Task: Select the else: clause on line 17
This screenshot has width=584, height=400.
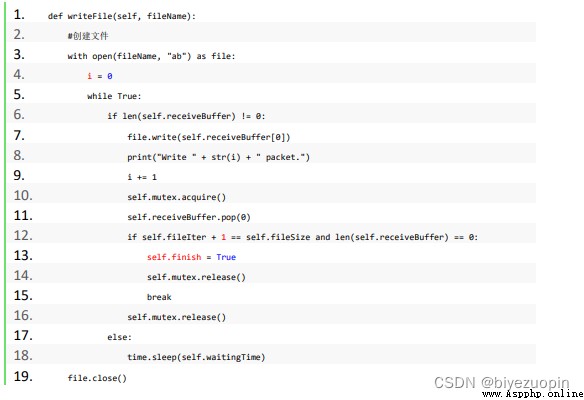Action: click(120, 337)
